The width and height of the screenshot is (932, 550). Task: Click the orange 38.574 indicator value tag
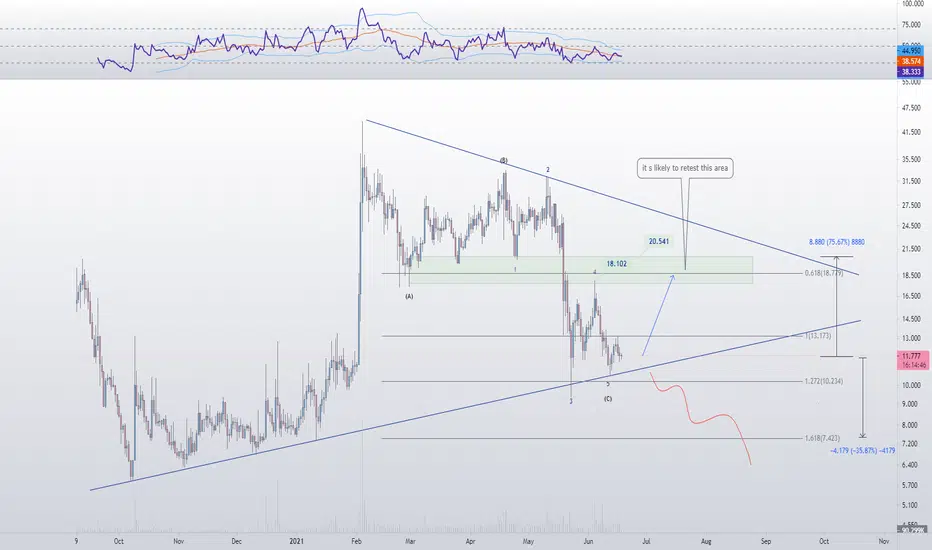(x=911, y=61)
